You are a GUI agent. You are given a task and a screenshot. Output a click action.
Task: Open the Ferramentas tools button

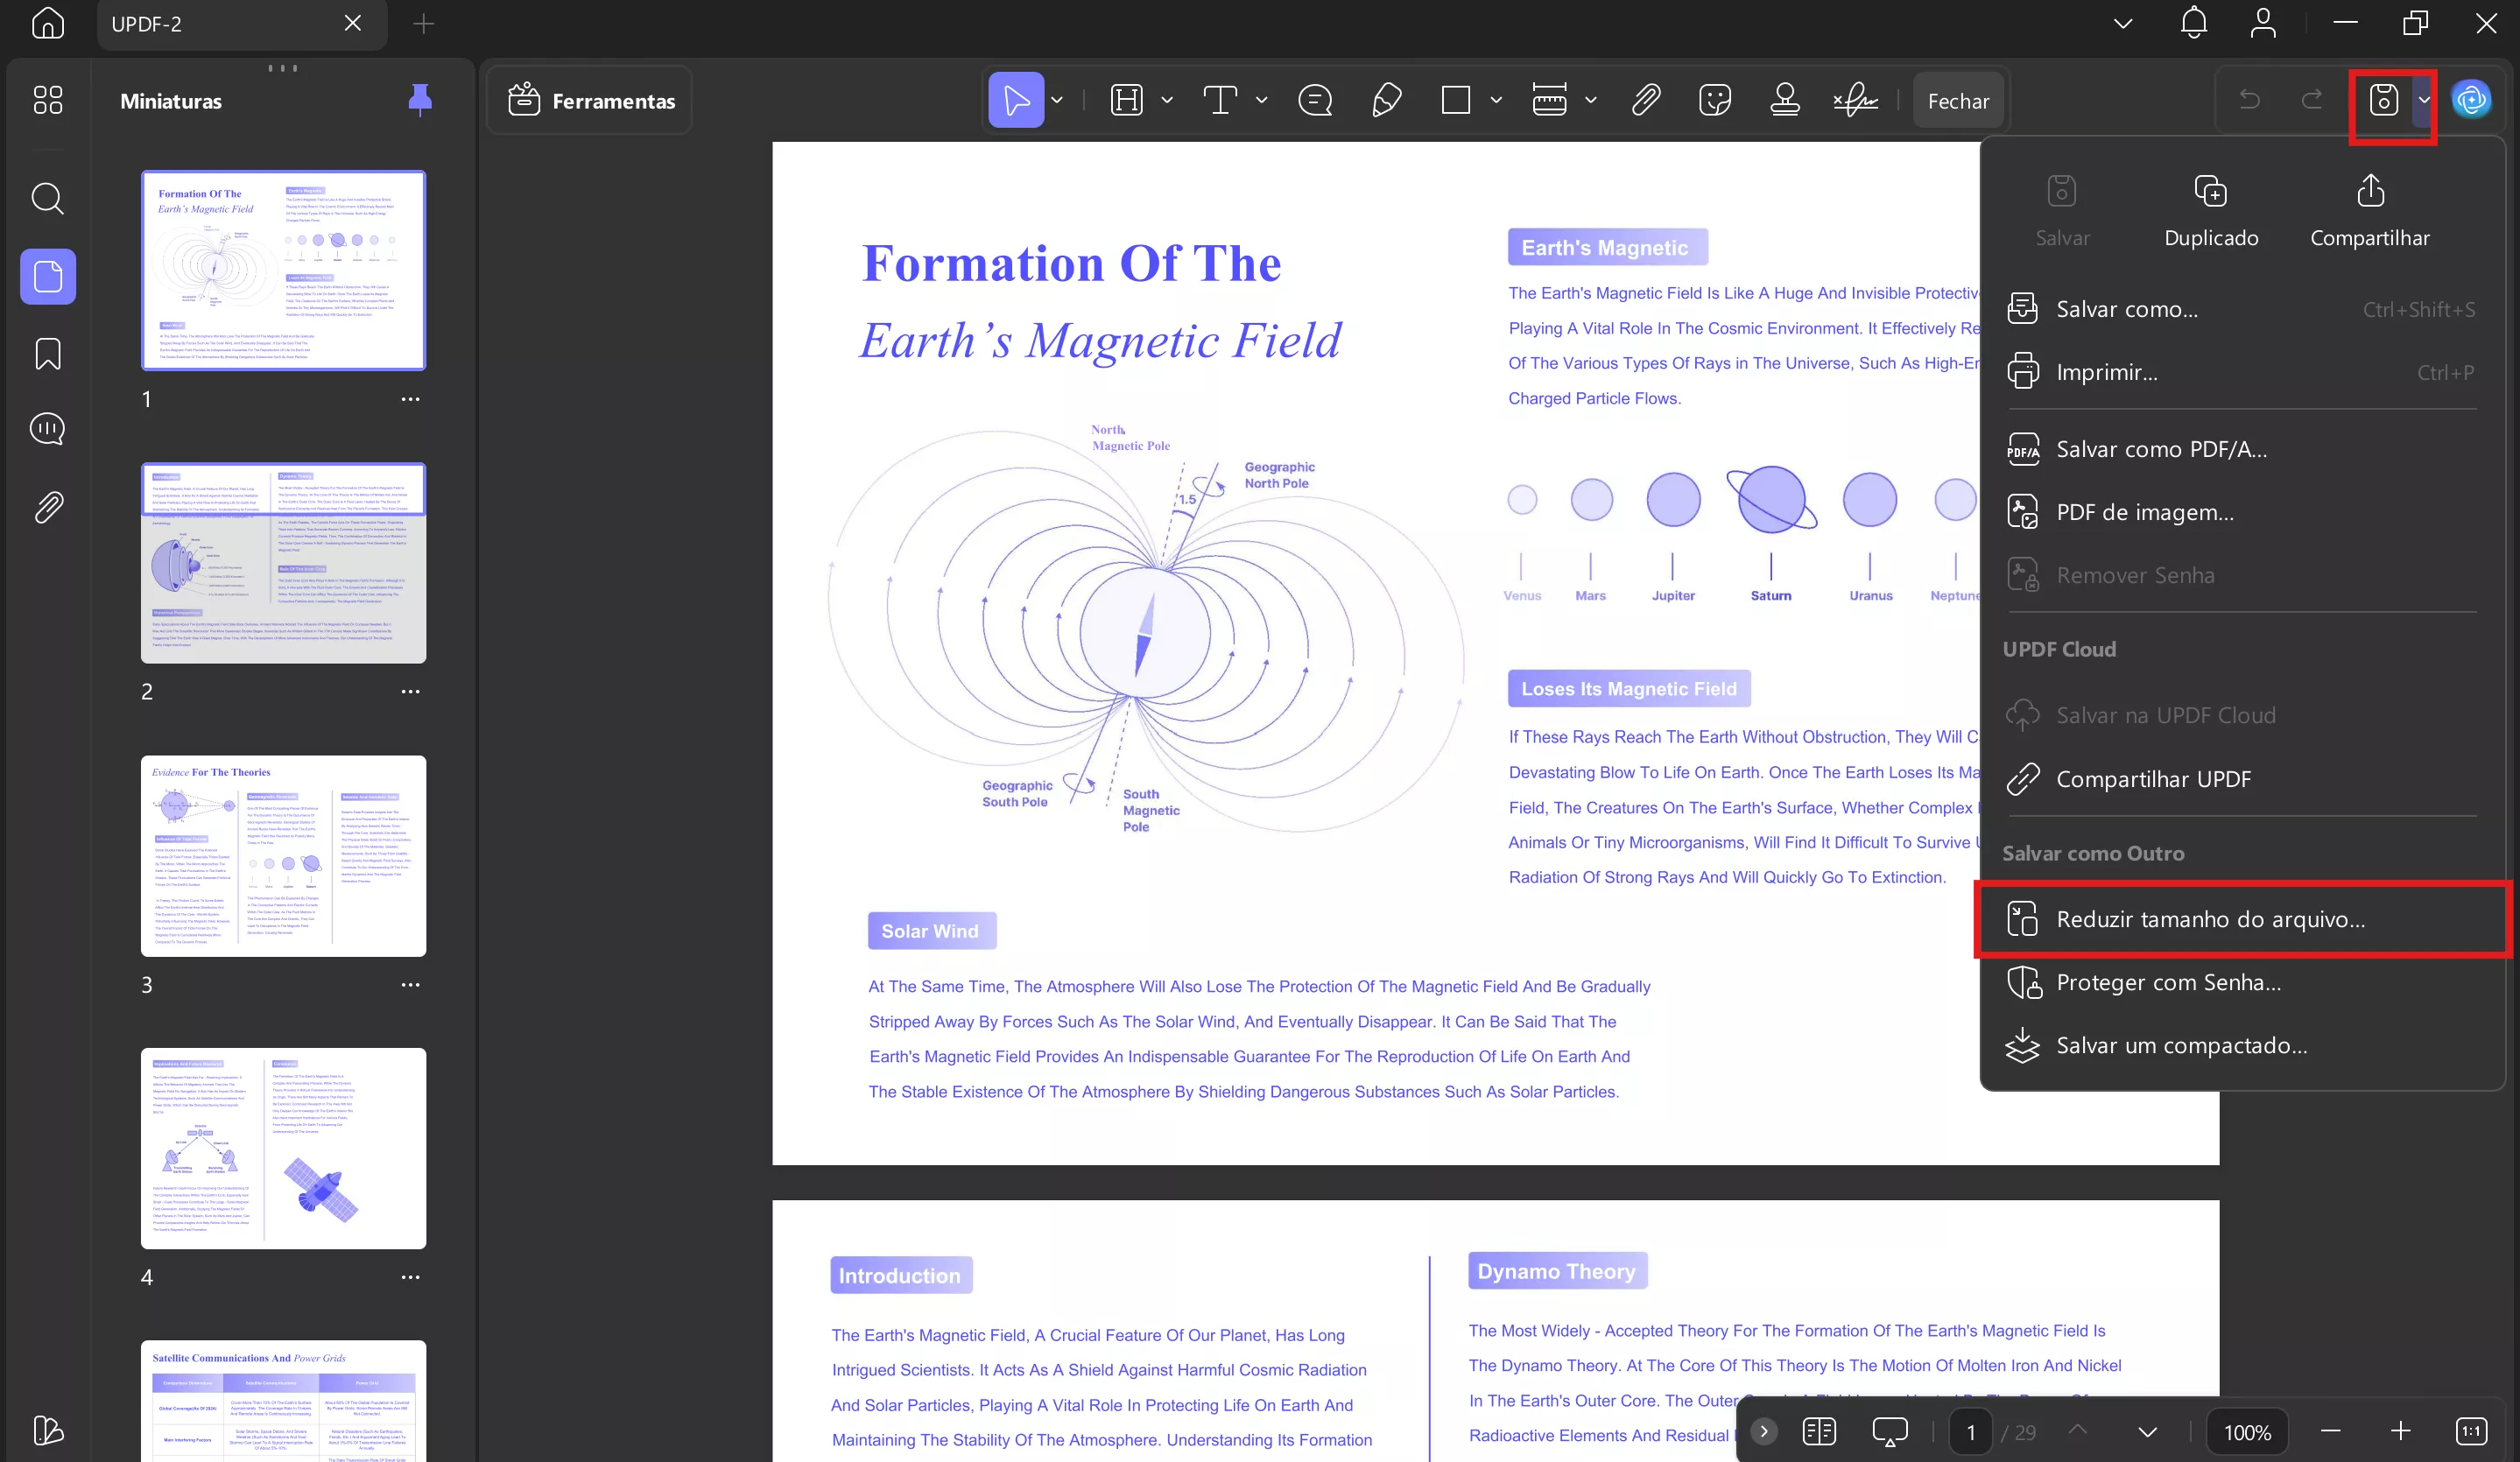[592, 101]
